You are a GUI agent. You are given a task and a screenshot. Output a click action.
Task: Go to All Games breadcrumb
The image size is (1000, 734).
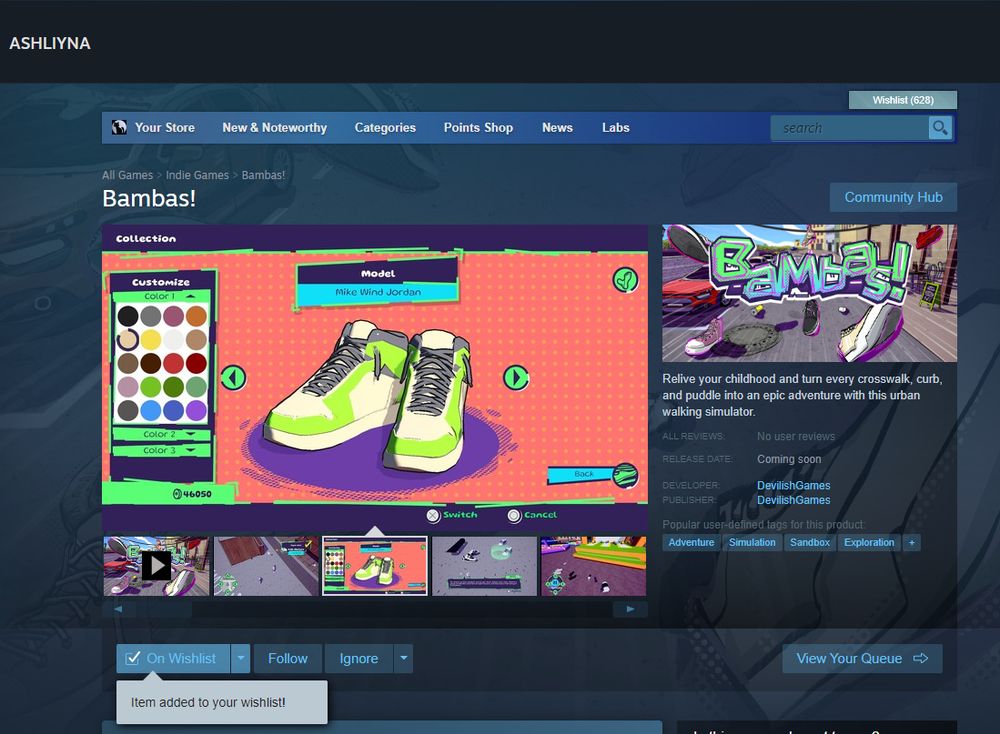tap(128, 175)
